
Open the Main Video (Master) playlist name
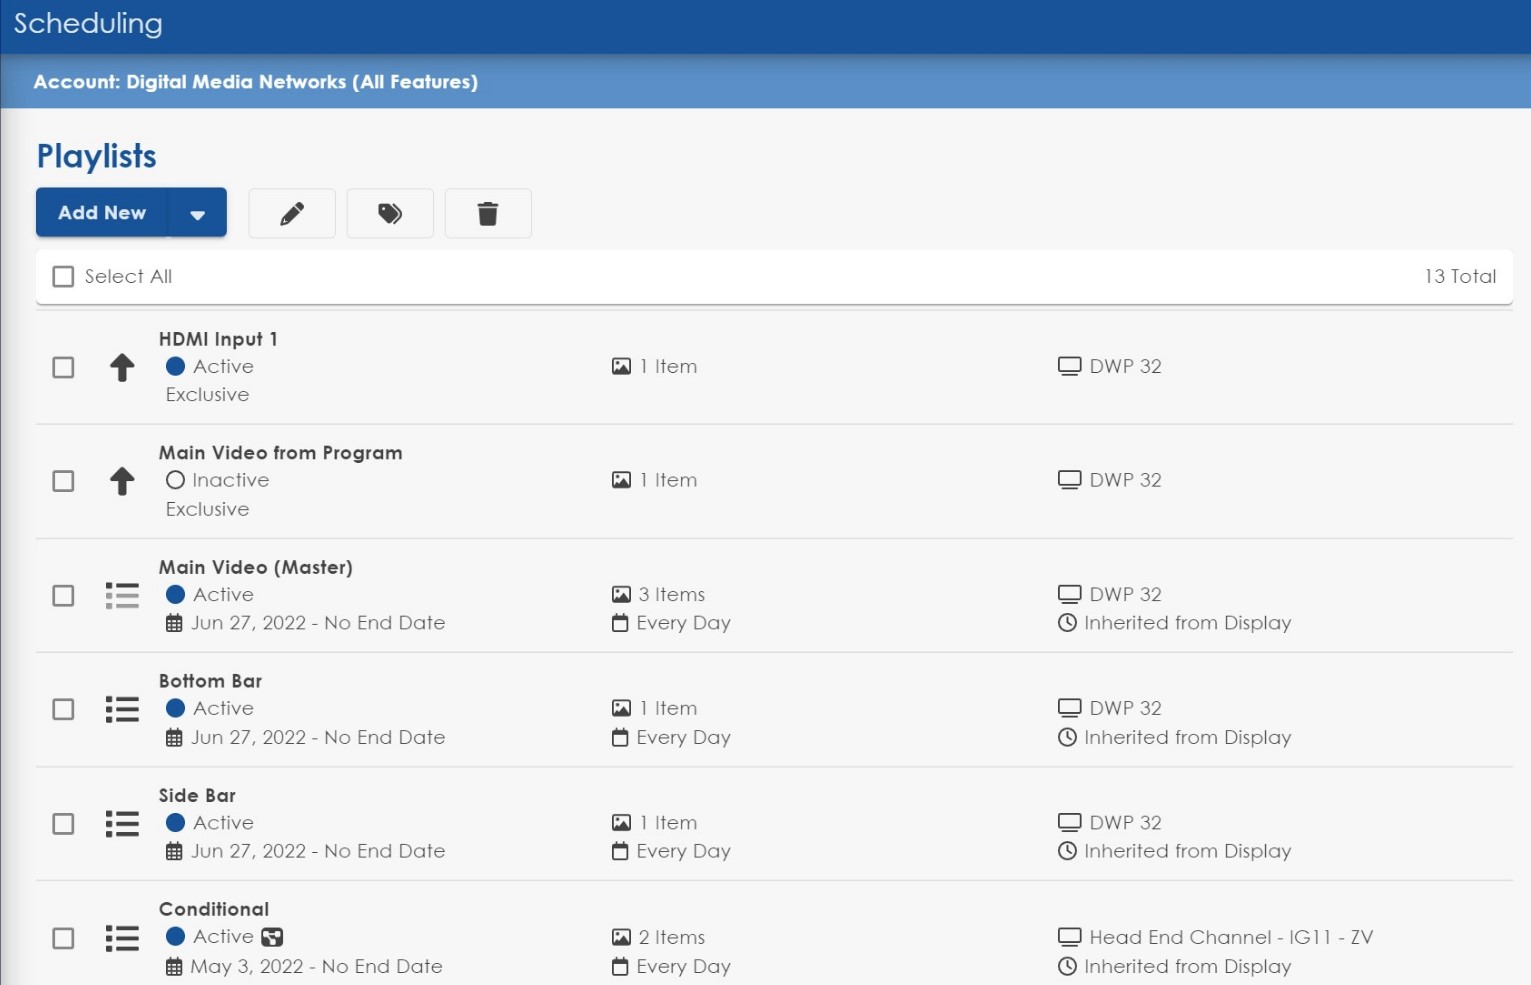(x=255, y=567)
